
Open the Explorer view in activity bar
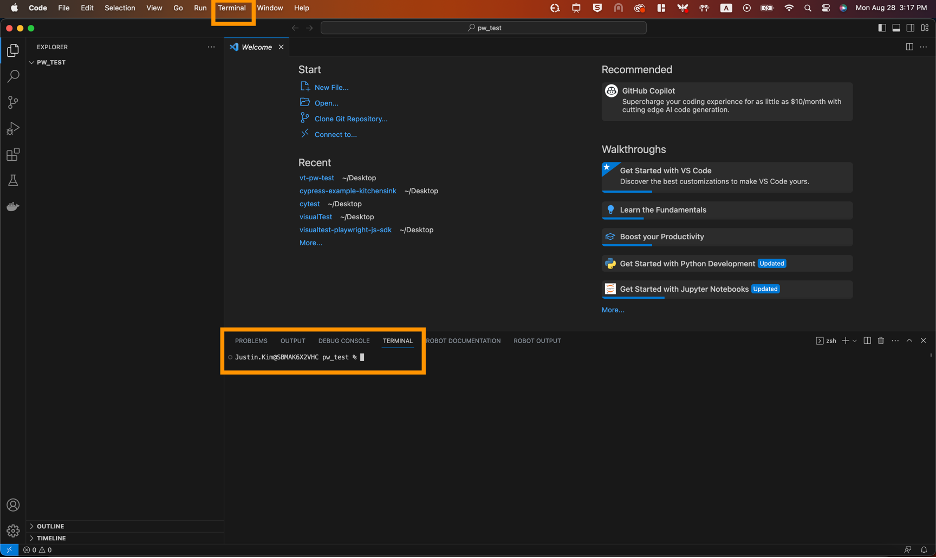coord(13,51)
